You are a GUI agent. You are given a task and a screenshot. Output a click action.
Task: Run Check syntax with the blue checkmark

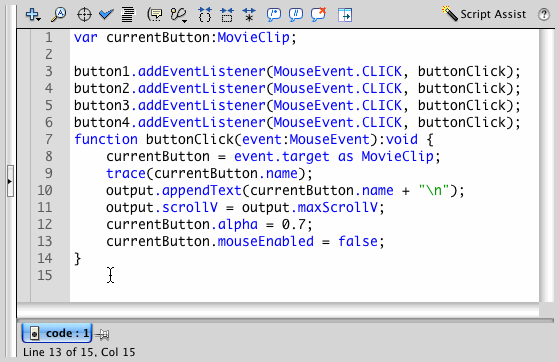coord(106,15)
